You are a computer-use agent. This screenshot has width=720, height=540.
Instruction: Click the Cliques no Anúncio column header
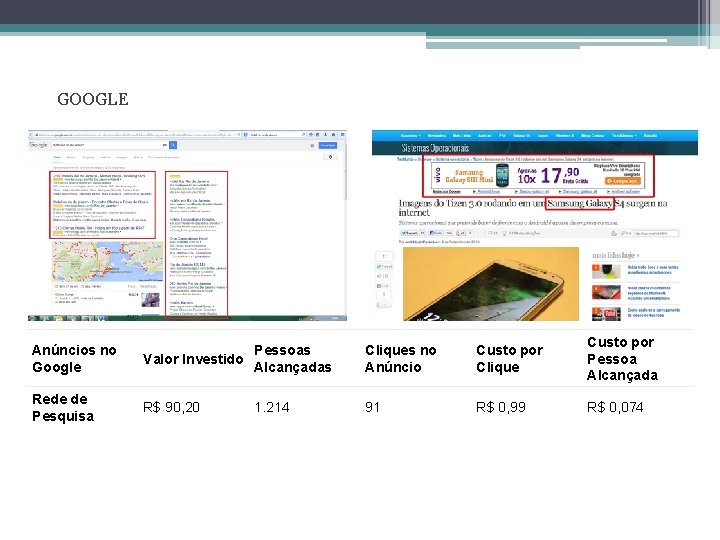(400, 359)
